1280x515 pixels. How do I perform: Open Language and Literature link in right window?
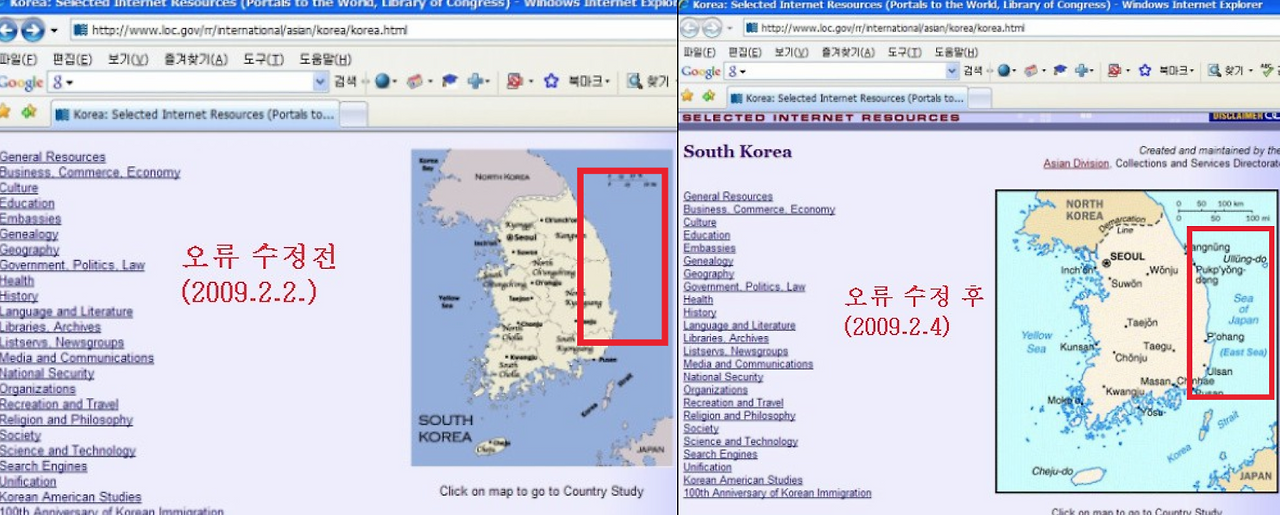[x=739, y=325]
